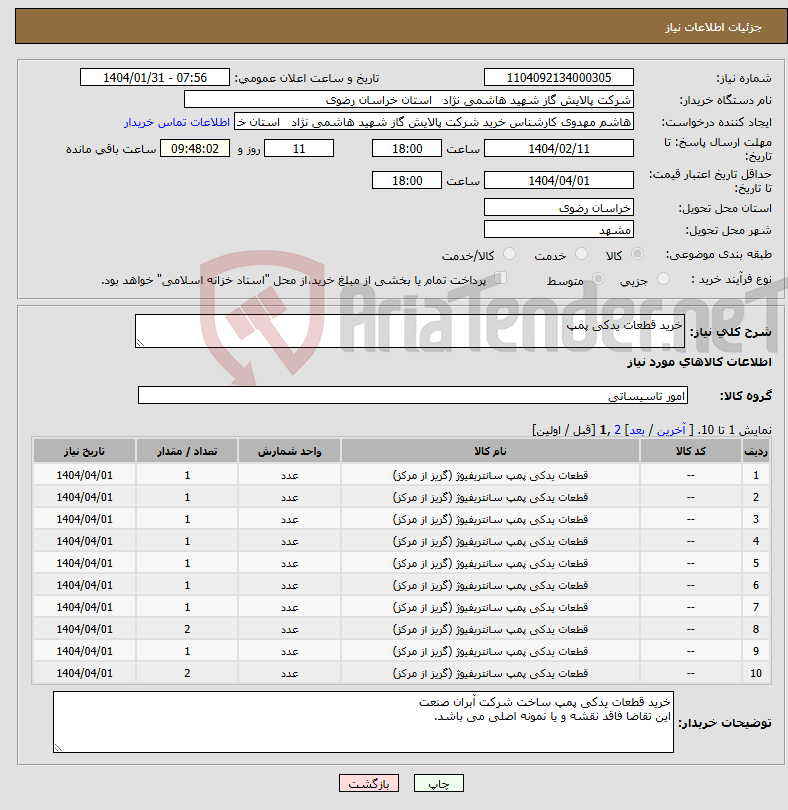Viewport: 788px width, 810px height.
Task: Click unit cell عدد in row 6
Action: (289, 585)
